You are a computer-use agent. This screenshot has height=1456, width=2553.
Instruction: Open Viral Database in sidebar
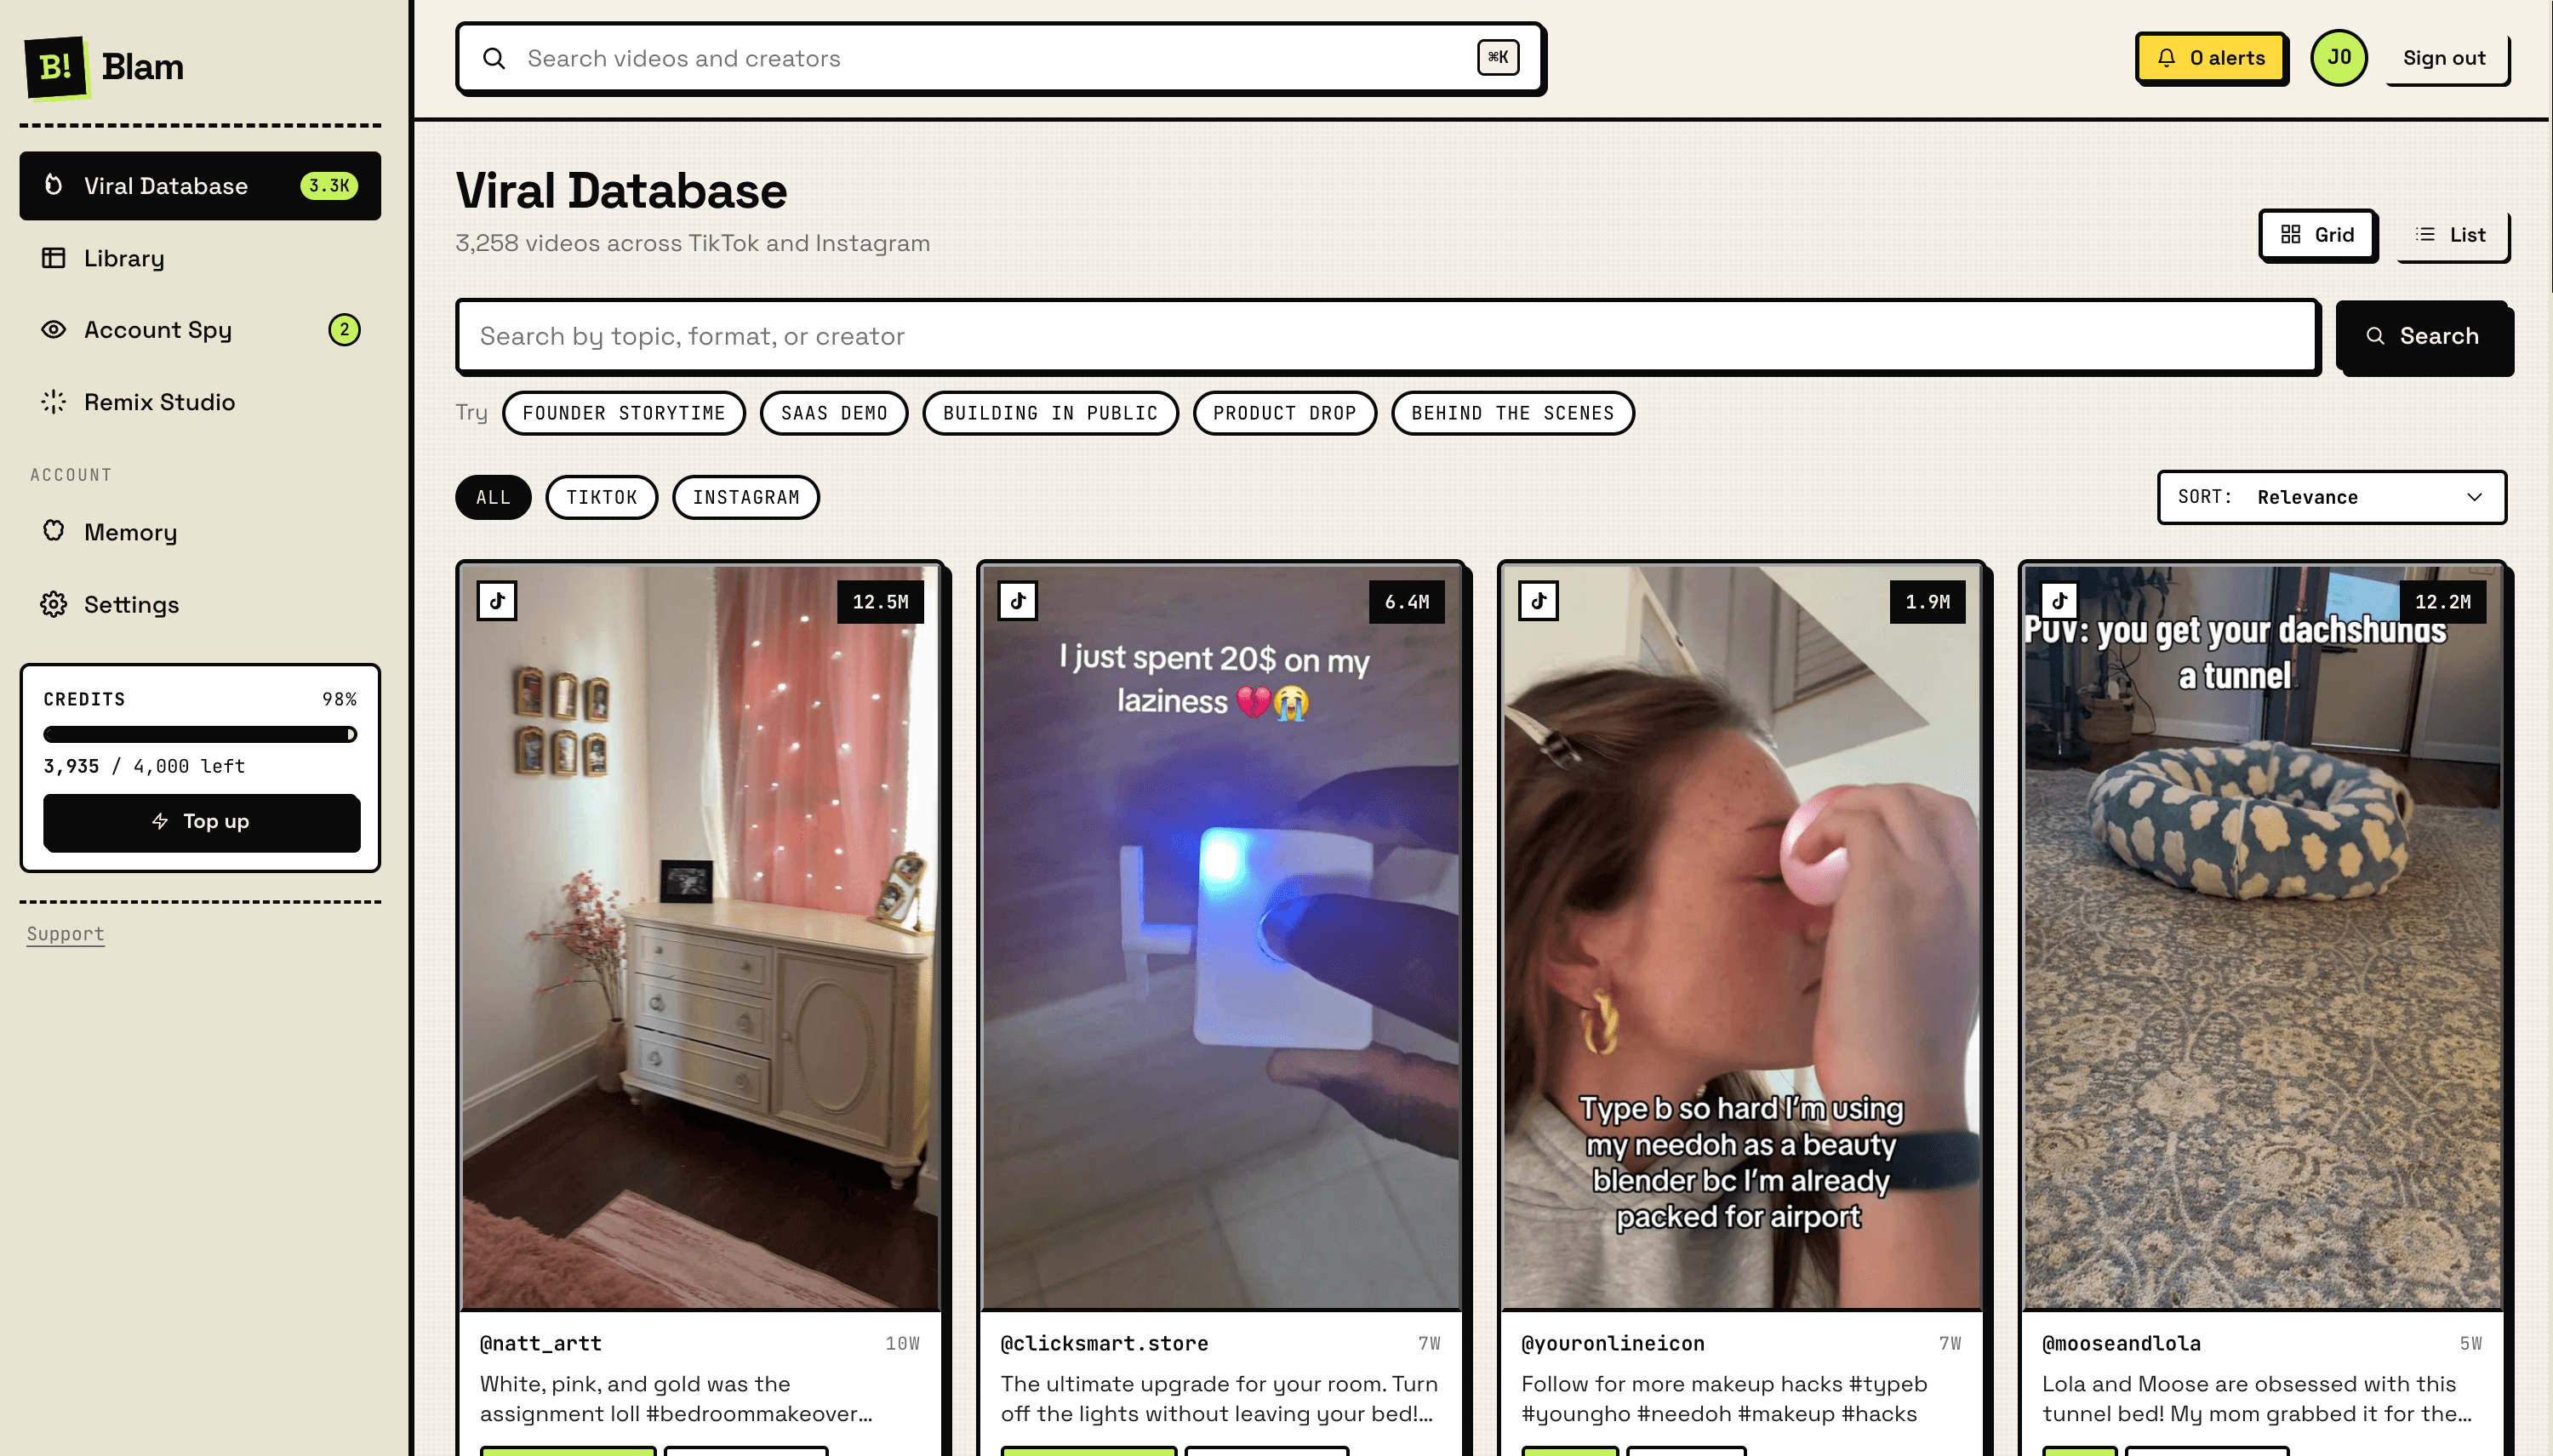(200, 186)
